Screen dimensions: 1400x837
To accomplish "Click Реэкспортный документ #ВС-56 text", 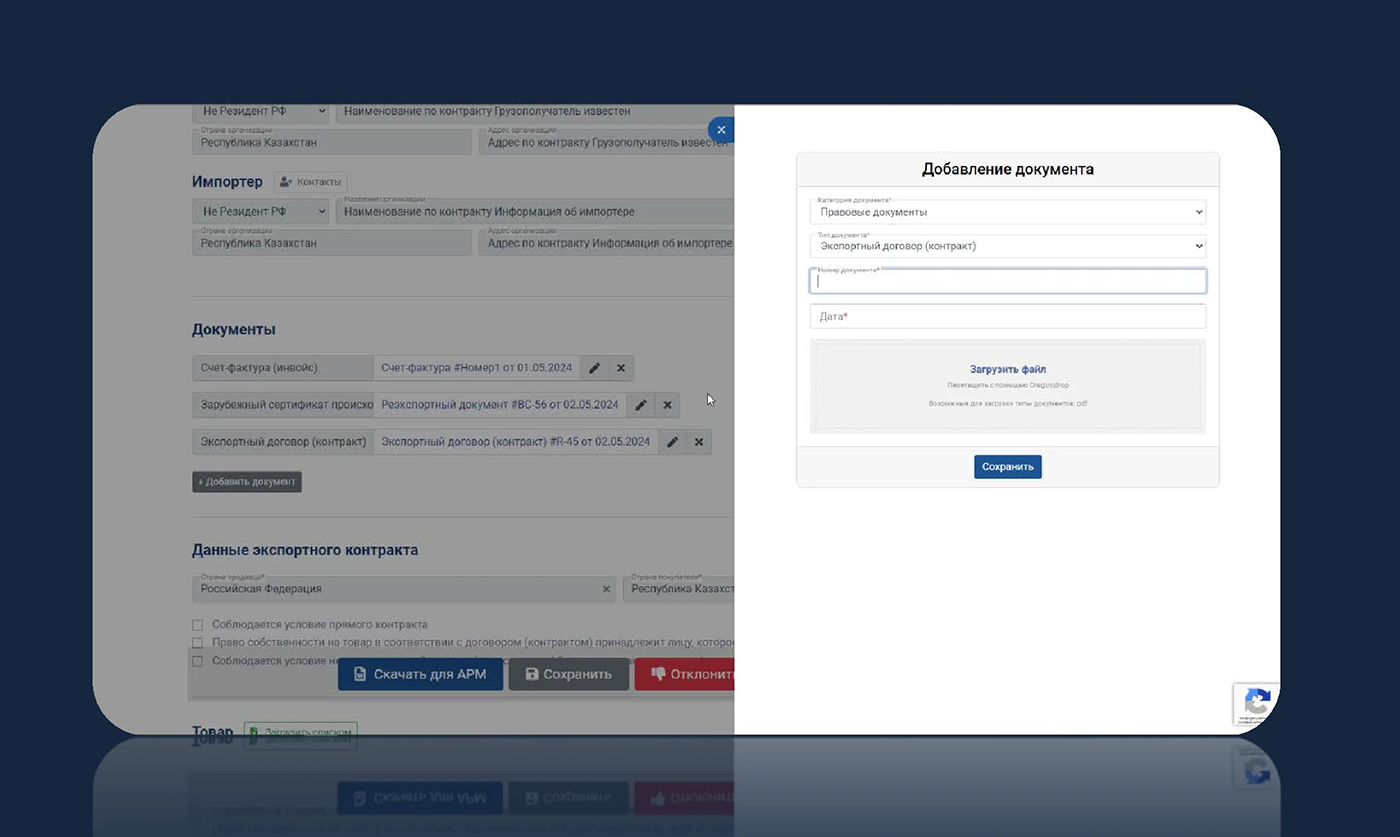I will click(x=500, y=405).
